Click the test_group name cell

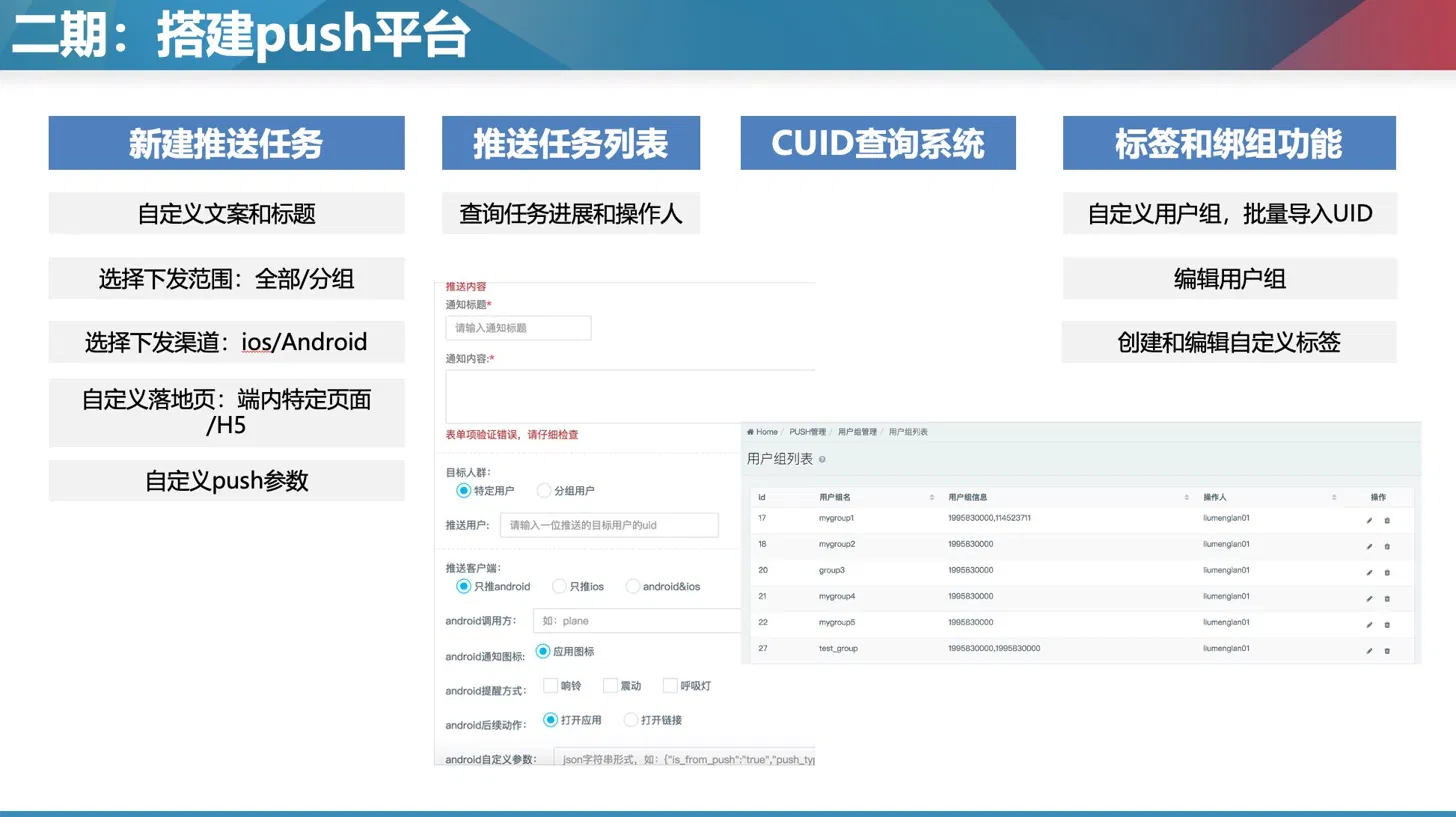tap(838, 648)
